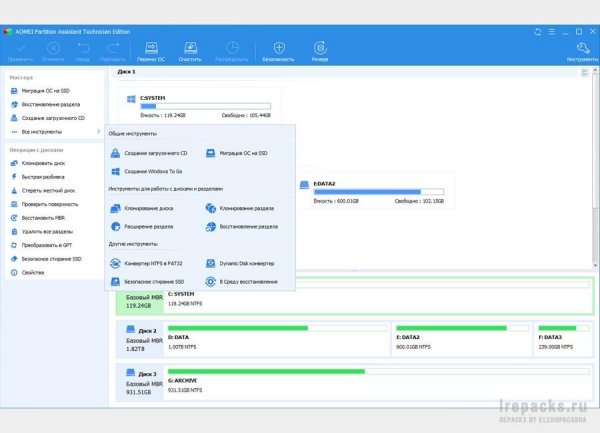Image resolution: width=600 pixels, height=433 pixels.
Task: Click the vertical scrollbar of disk list
Action: (595, 167)
